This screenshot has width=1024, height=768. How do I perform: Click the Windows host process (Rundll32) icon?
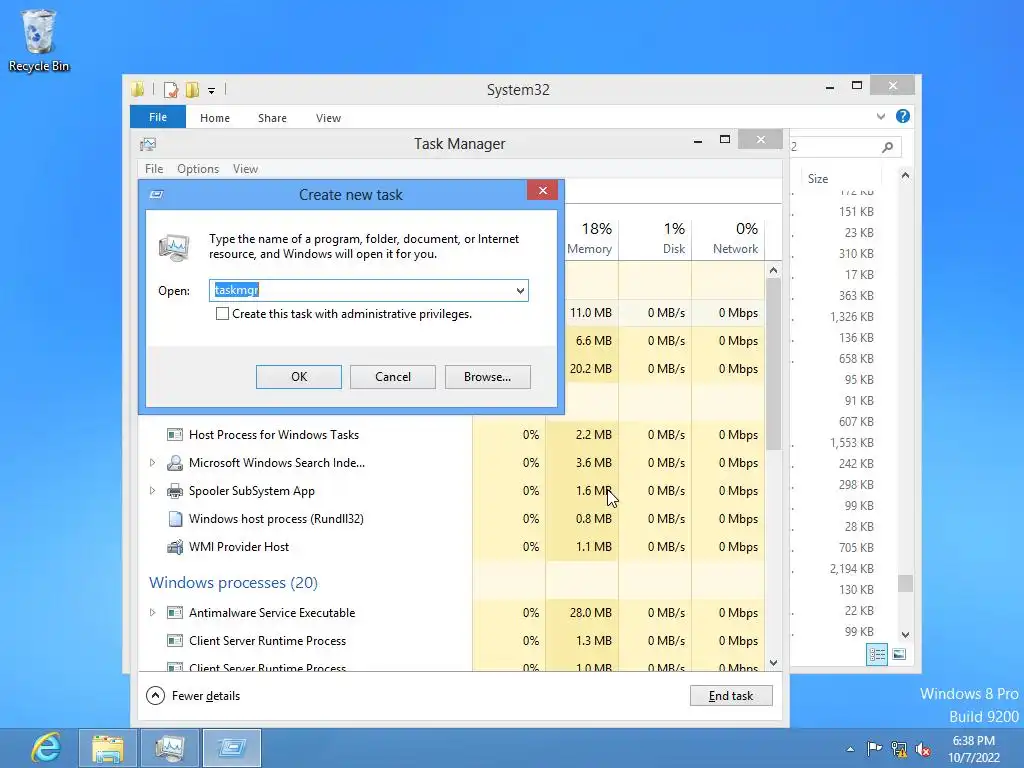tap(174, 519)
